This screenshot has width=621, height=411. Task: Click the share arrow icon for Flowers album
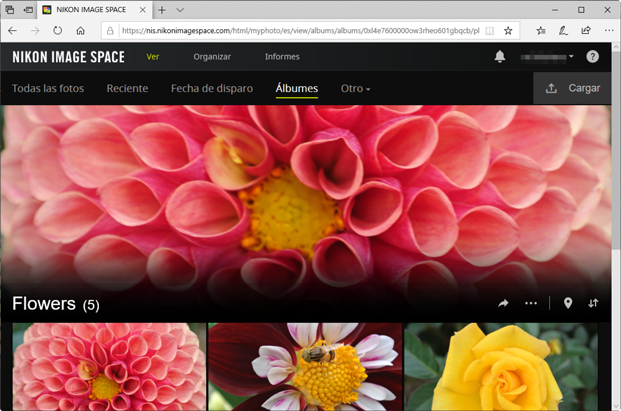point(503,303)
